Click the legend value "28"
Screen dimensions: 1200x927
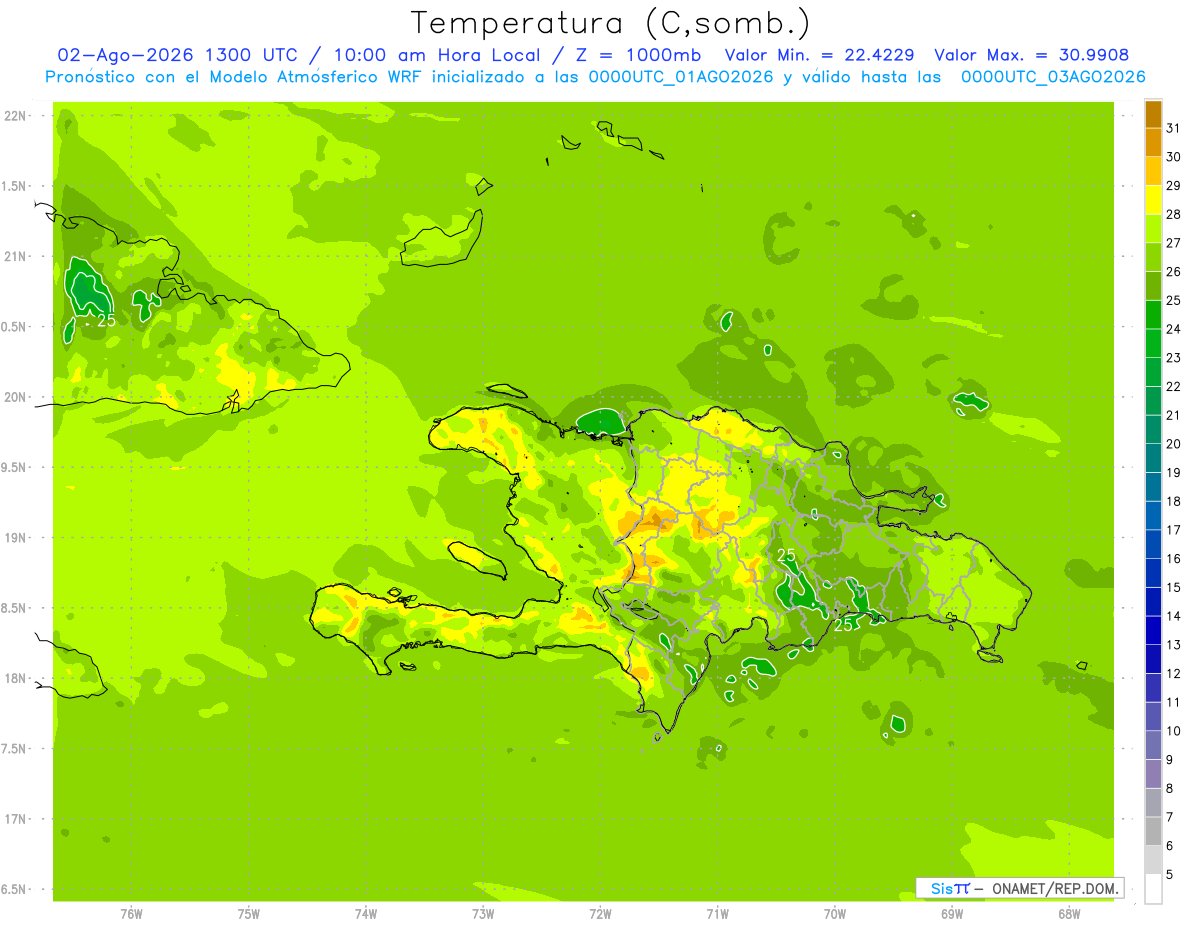click(x=1173, y=214)
